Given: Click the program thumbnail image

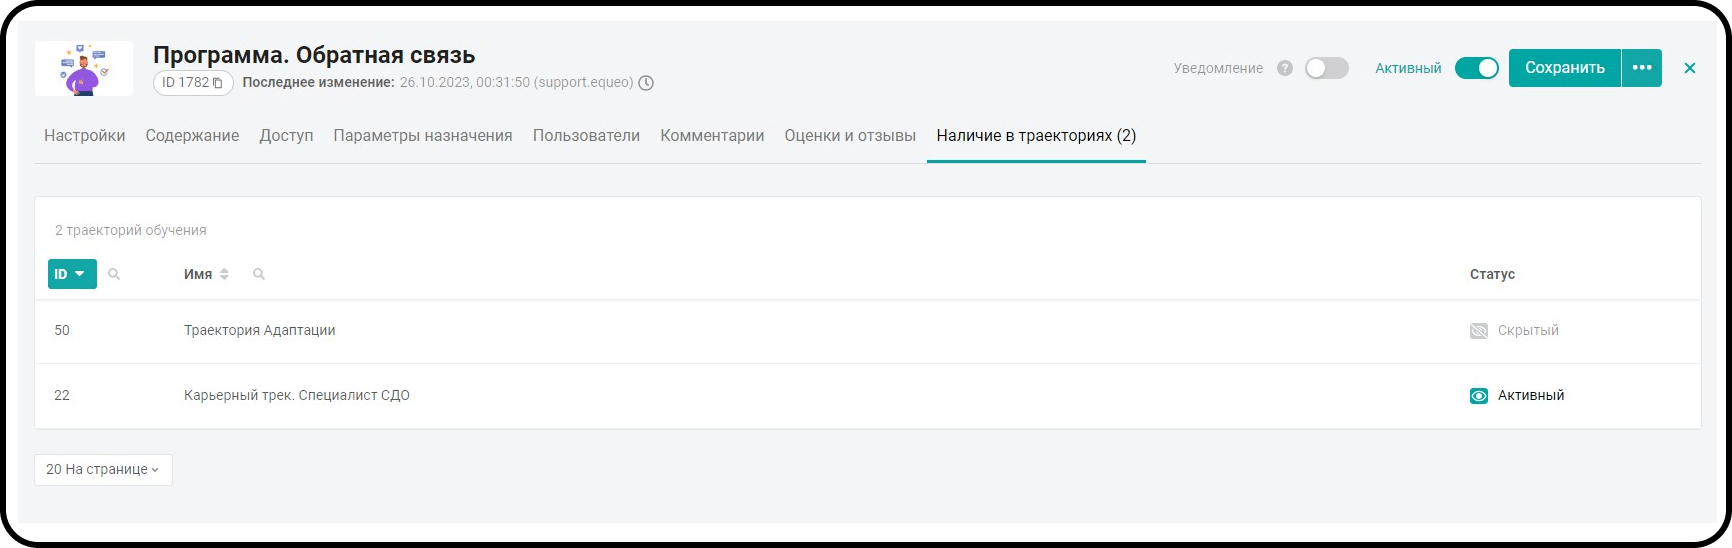Looking at the screenshot, I should (x=84, y=68).
